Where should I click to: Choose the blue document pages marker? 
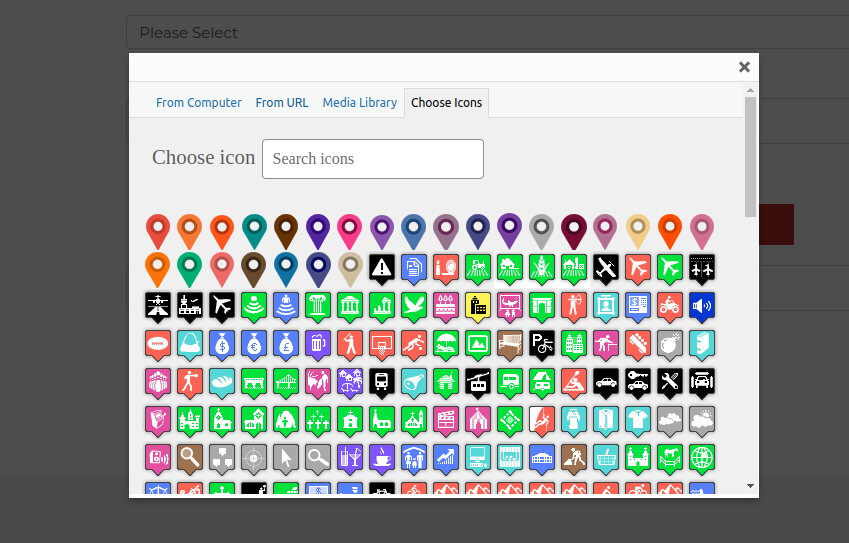414,269
